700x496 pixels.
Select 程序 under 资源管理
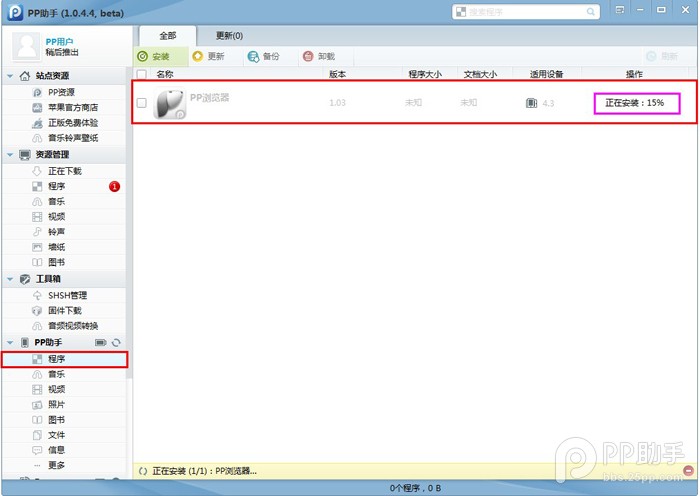pyautogui.click(x=64, y=186)
